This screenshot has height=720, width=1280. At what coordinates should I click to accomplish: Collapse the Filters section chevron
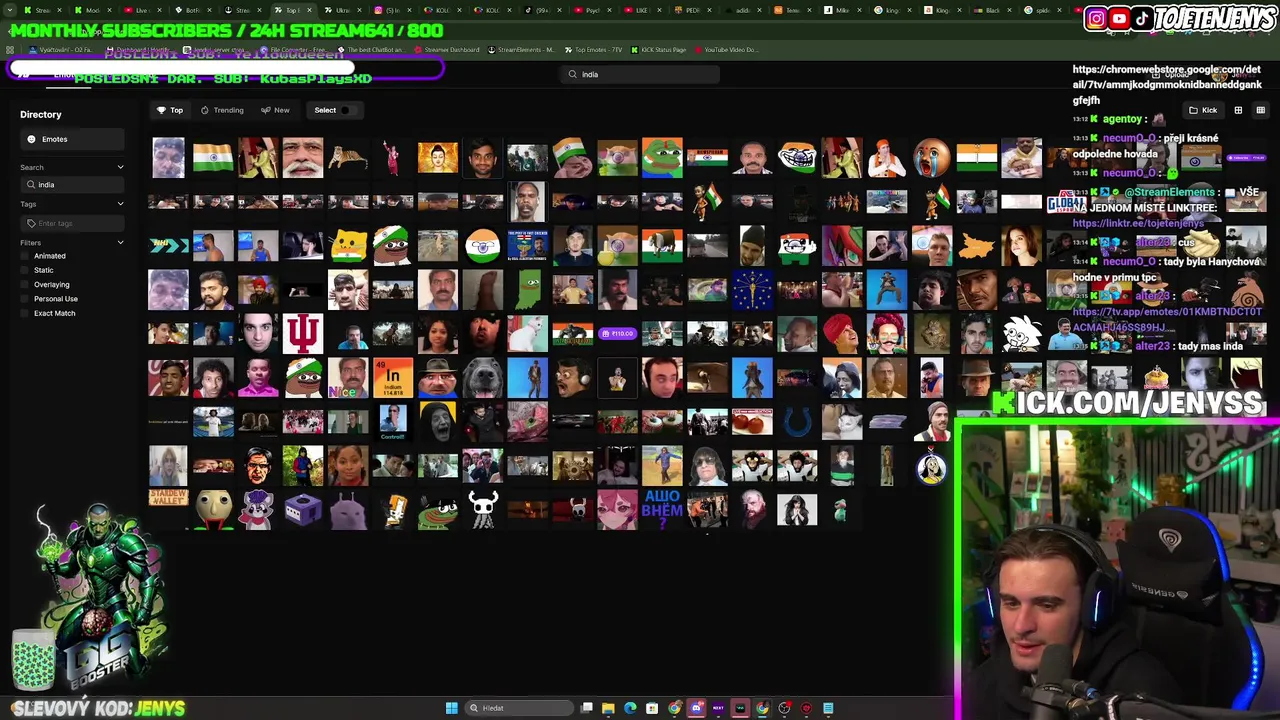(x=120, y=242)
